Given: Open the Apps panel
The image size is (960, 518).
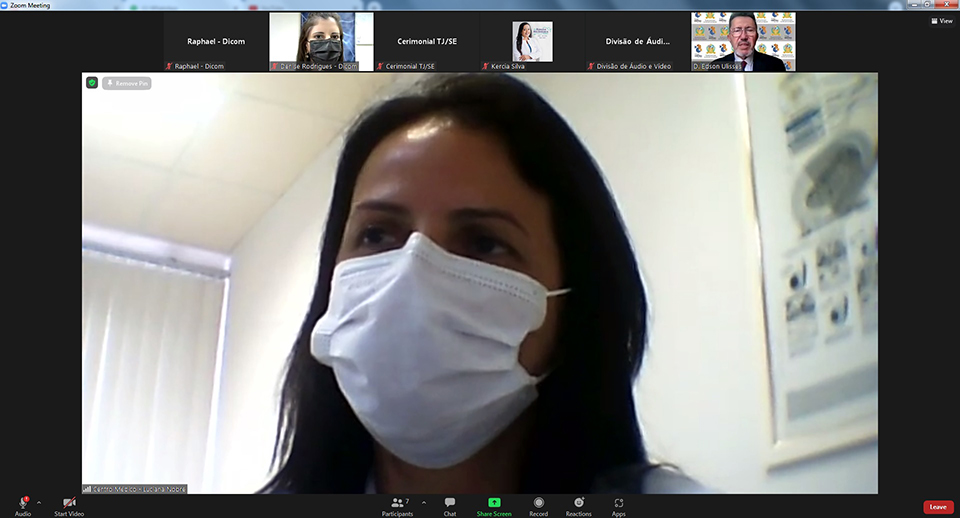Looking at the screenshot, I should [619, 502].
